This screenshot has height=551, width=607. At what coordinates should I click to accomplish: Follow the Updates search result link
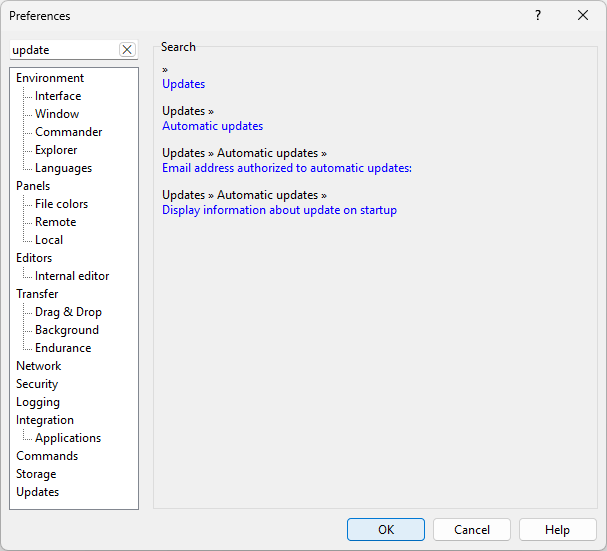coord(183,84)
